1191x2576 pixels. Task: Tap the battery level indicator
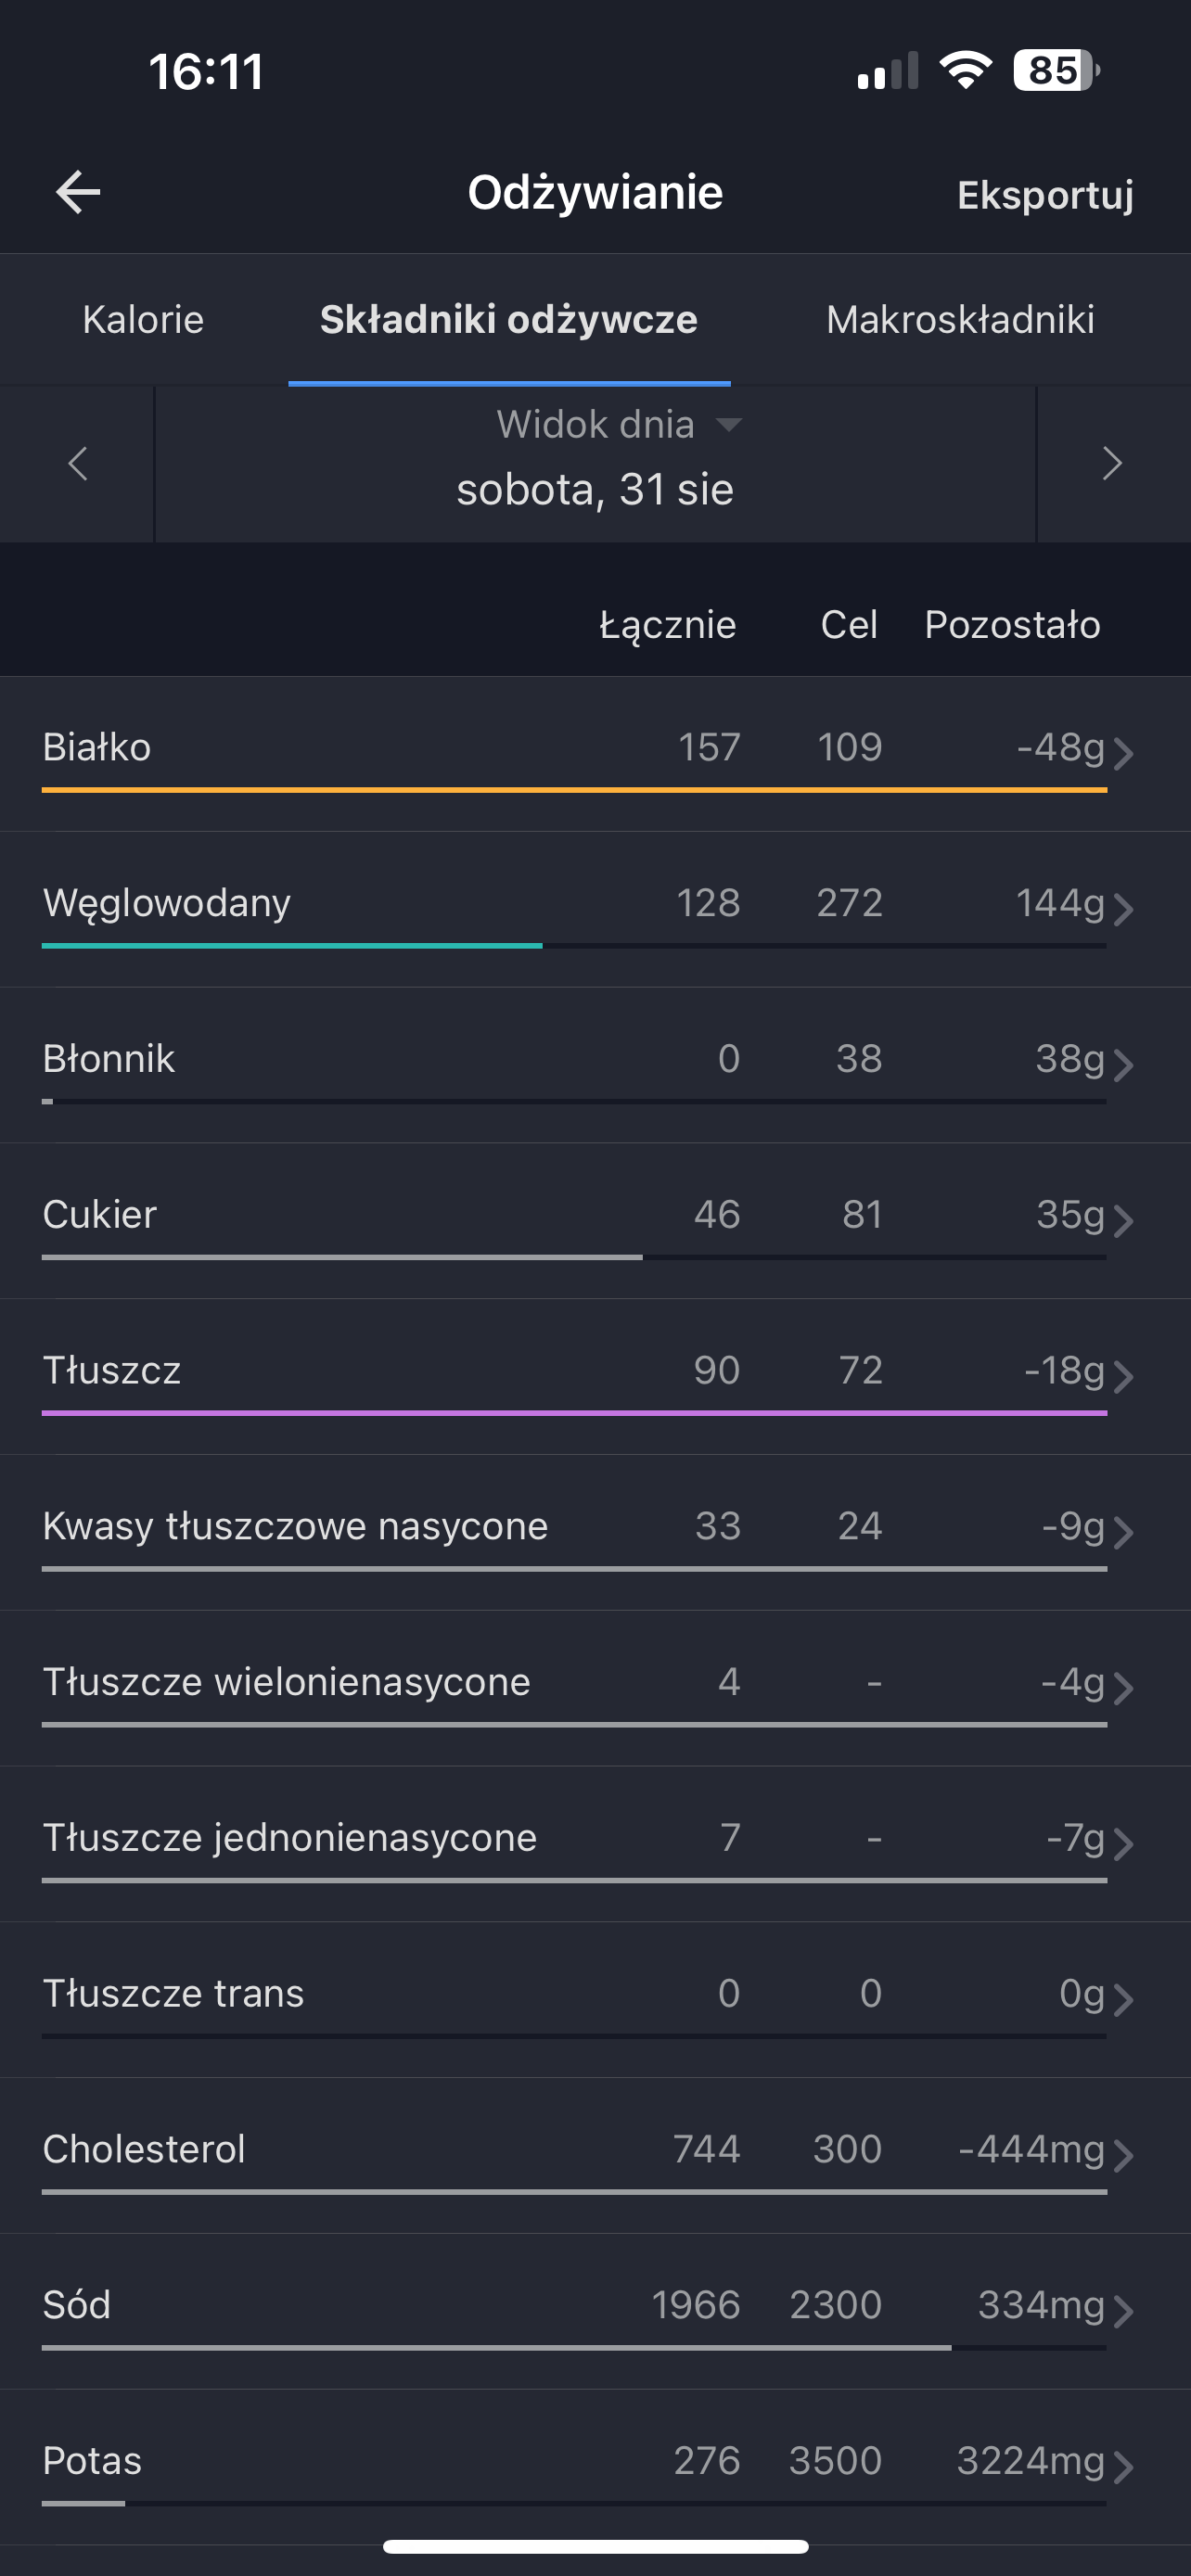(1055, 71)
